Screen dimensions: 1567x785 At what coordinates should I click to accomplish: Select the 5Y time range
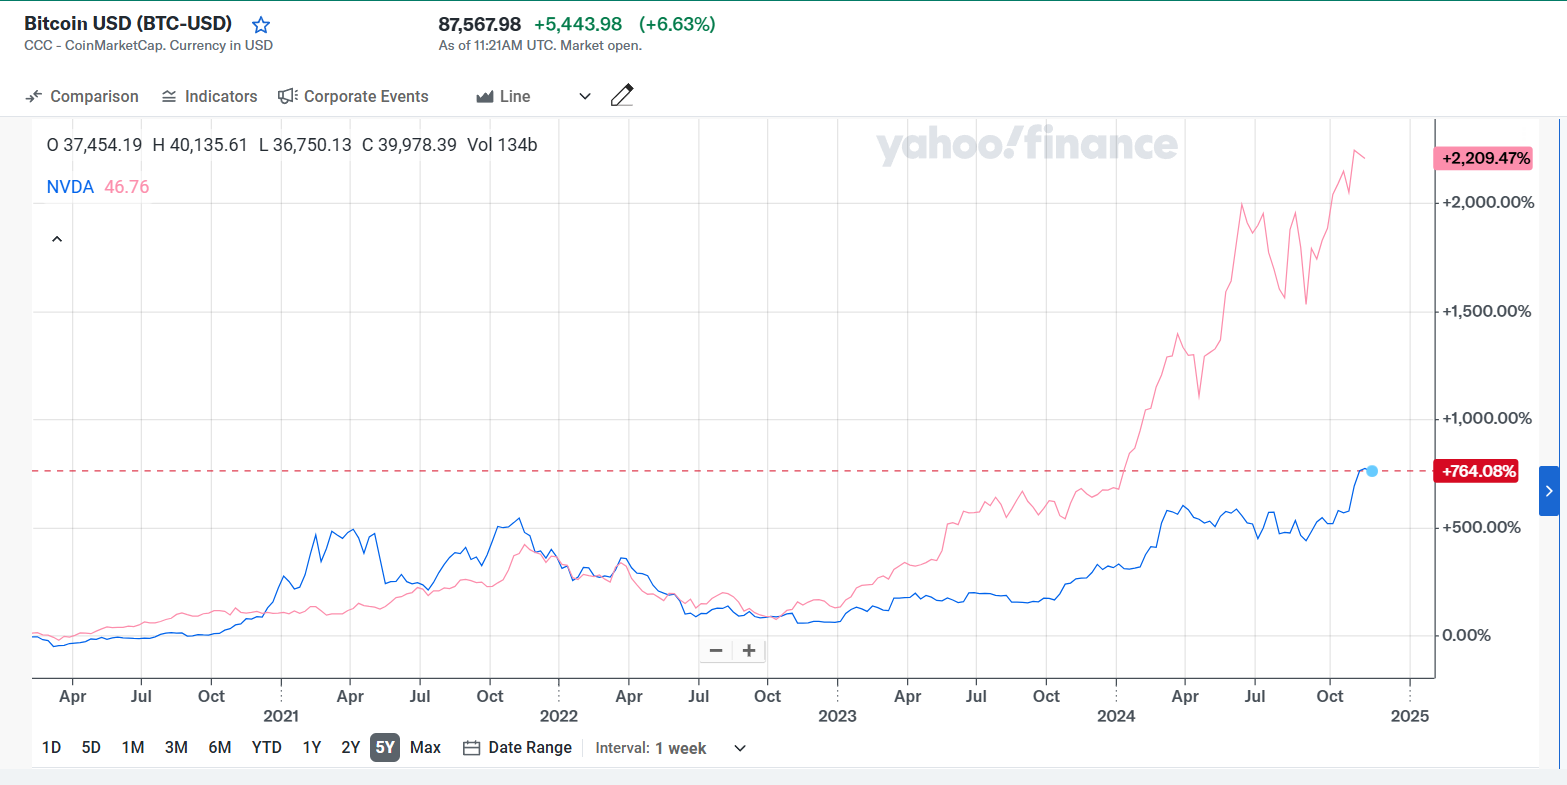(385, 747)
